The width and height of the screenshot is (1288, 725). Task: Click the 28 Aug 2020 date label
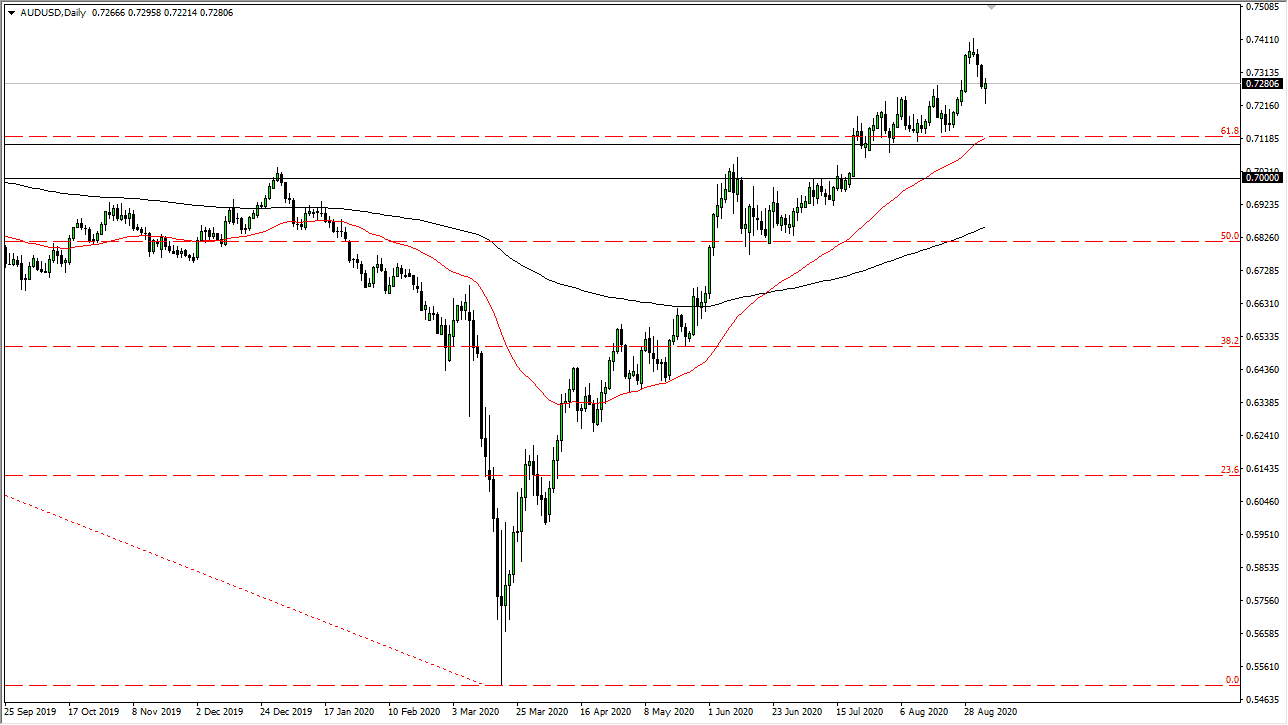(x=991, y=712)
